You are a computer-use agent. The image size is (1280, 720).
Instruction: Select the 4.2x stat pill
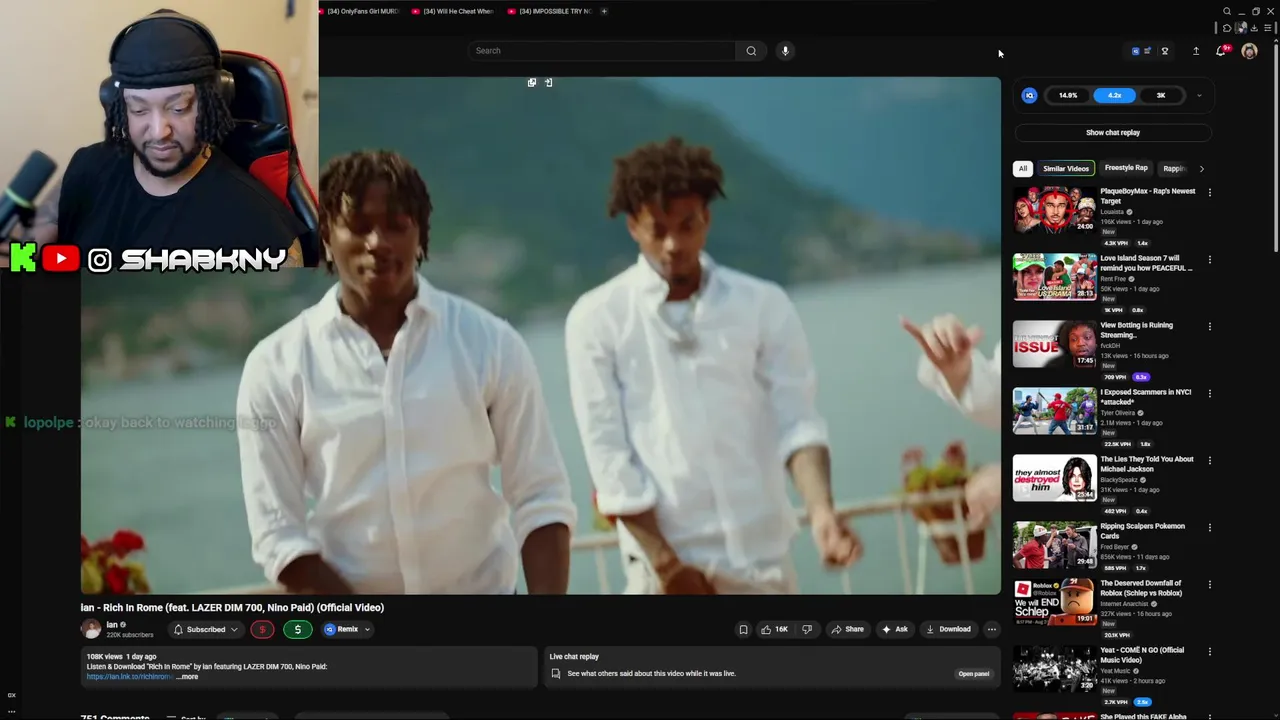[x=1114, y=95]
